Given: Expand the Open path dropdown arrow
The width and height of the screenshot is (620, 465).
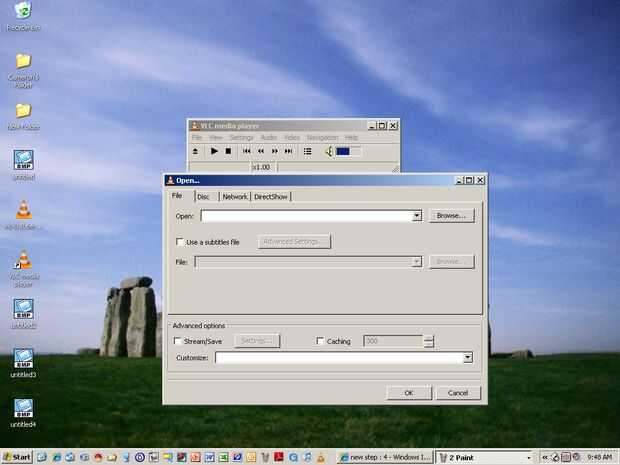Looking at the screenshot, I should [417, 216].
